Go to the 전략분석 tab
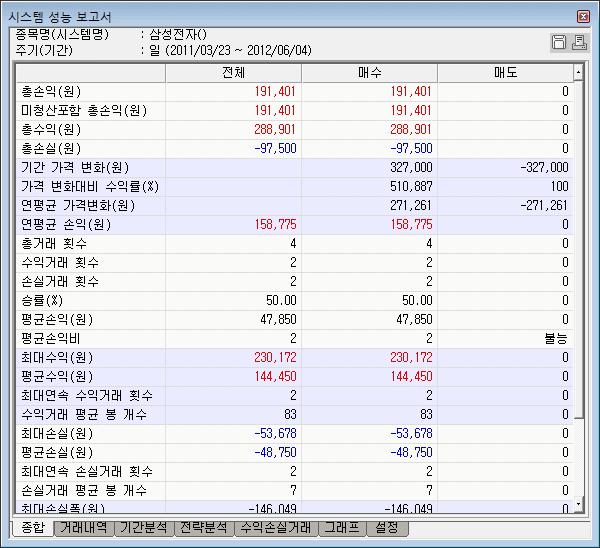Screen dimensions: 600x548 [204, 528]
